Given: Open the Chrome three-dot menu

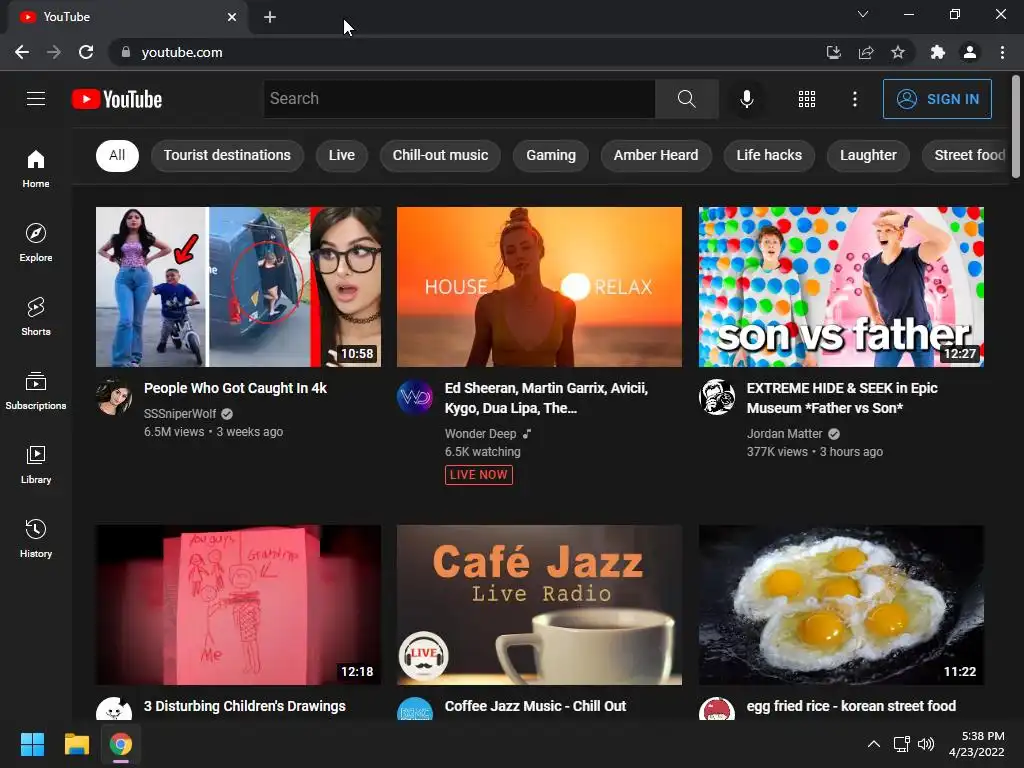Looking at the screenshot, I should (x=1002, y=52).
